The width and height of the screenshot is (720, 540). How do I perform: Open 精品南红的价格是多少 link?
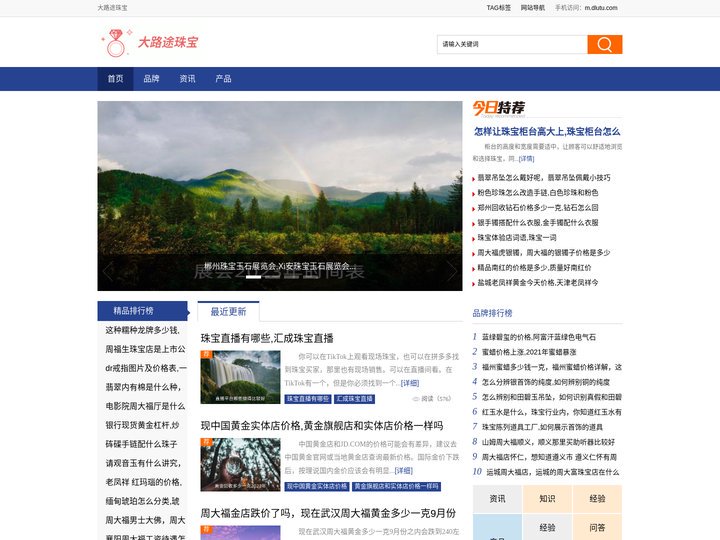(x=534, y=268)
